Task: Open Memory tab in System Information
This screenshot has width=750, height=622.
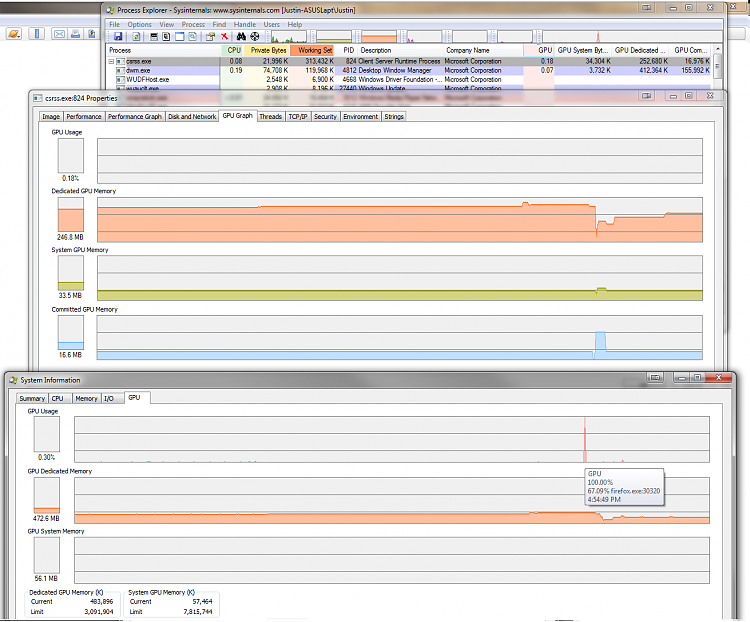Action: pos(87,398)
